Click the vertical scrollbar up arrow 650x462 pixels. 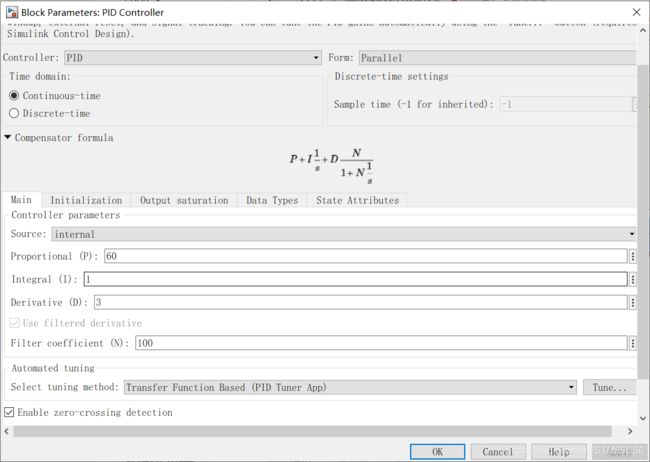[643, 30]
